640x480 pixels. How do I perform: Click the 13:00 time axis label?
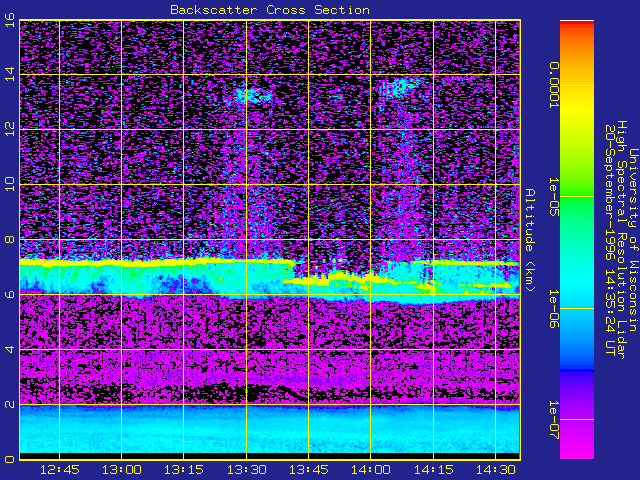point(122,470)
